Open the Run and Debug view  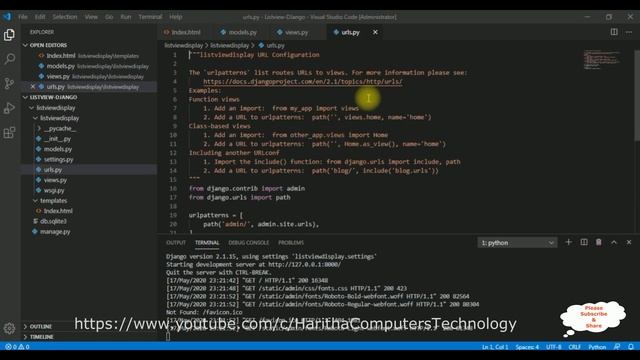coord(9,108)
